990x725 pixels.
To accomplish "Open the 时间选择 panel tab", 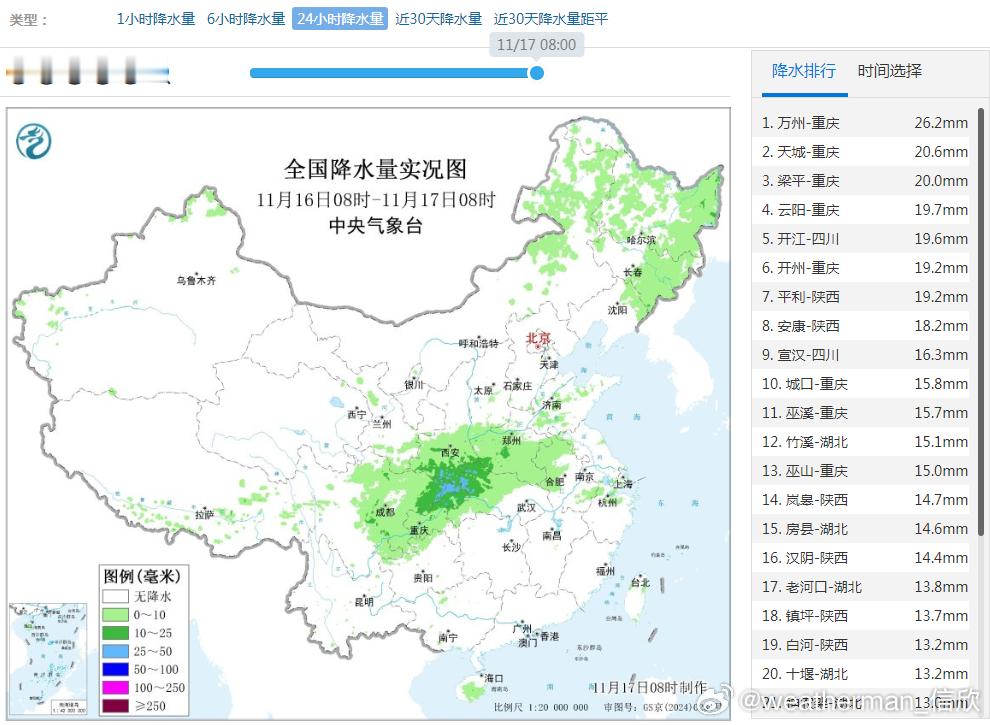I will coord(889,71).
